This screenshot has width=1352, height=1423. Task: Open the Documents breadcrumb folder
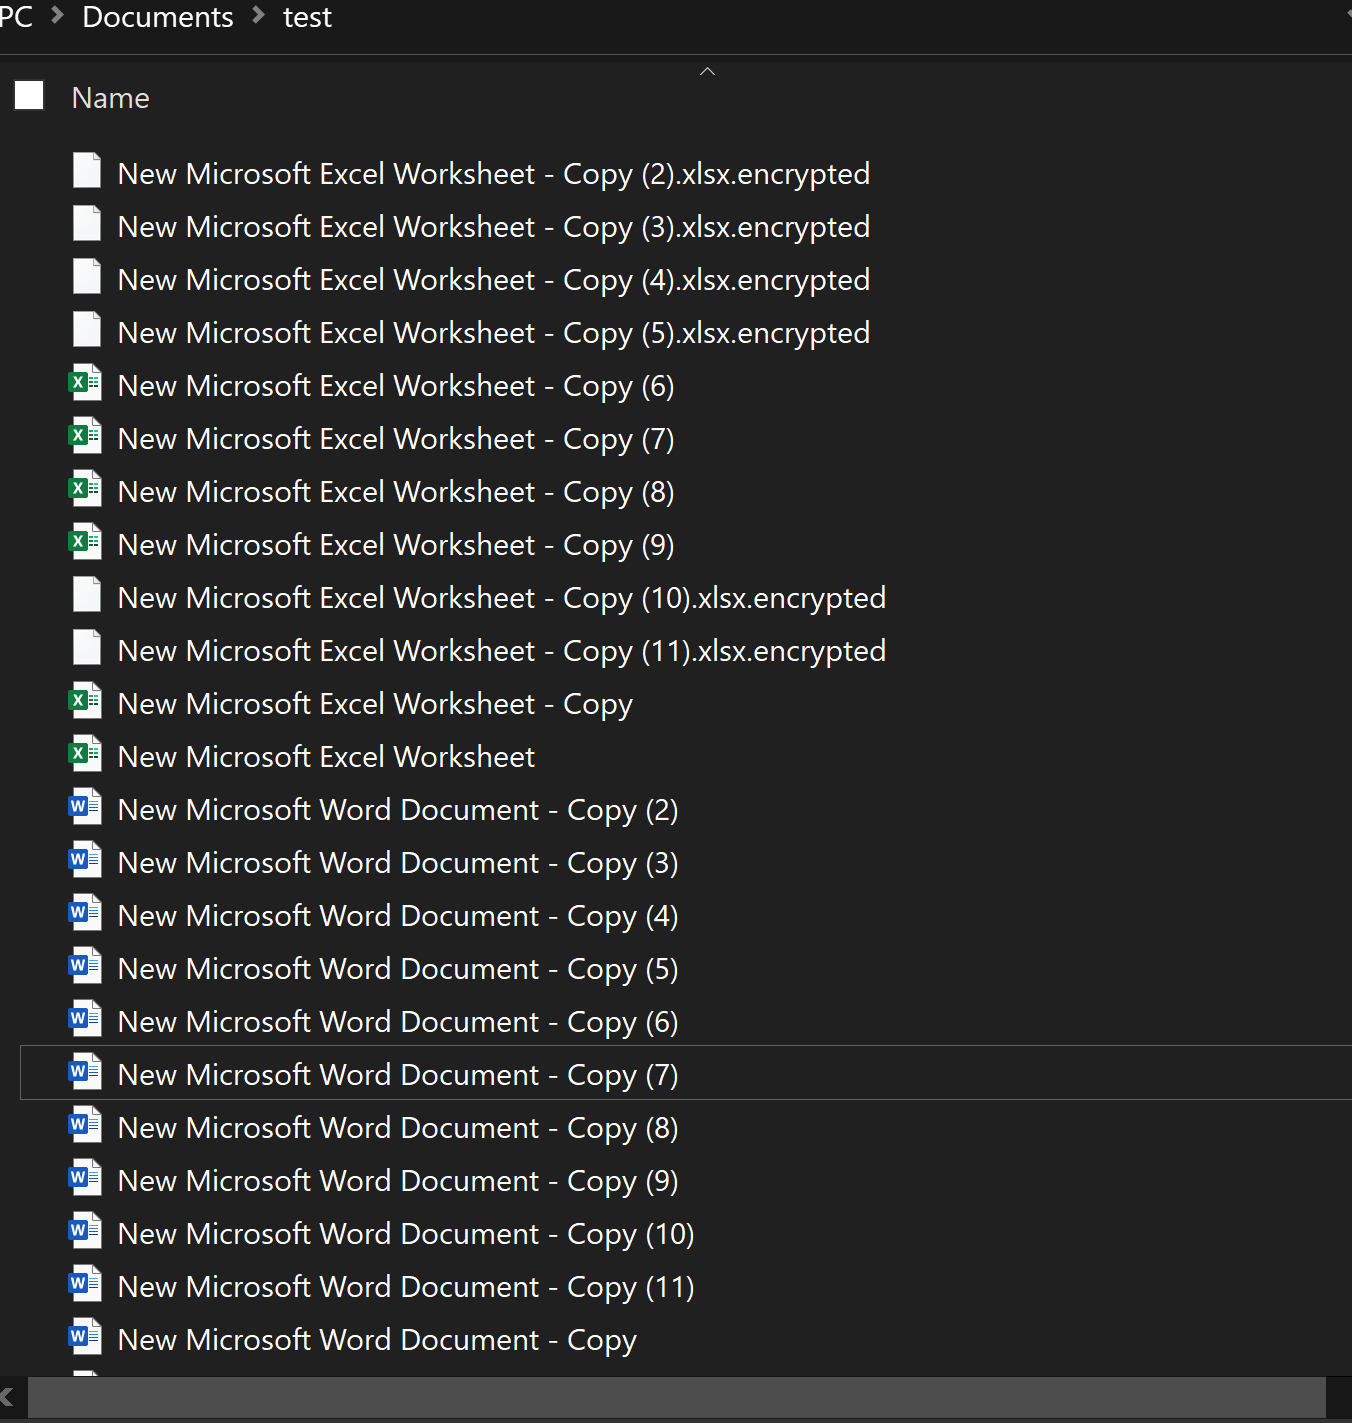point(158,17)
